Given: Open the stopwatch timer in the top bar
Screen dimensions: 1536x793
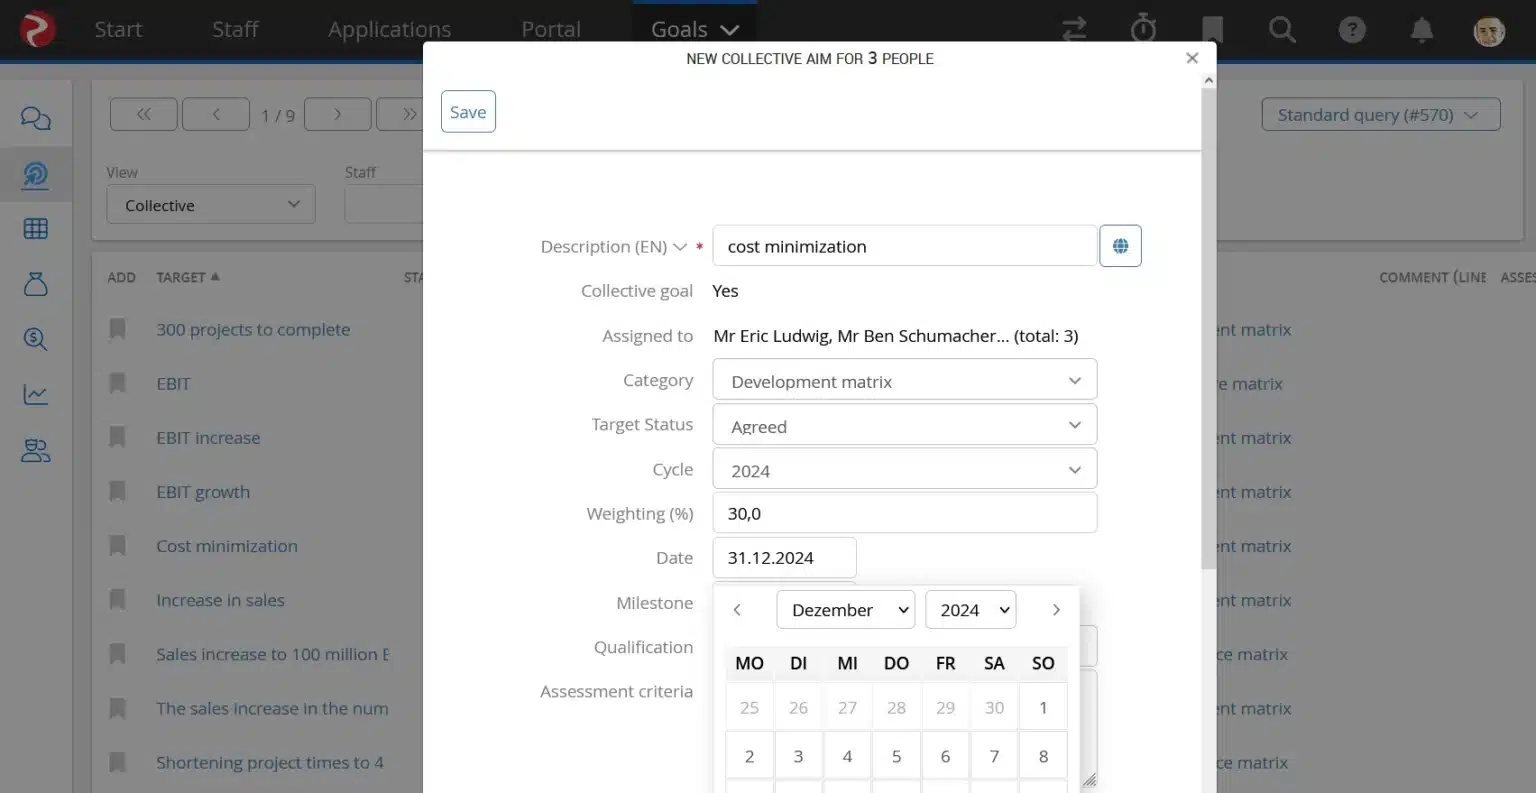Looking at the screenshot, I should pos(1143,30).
